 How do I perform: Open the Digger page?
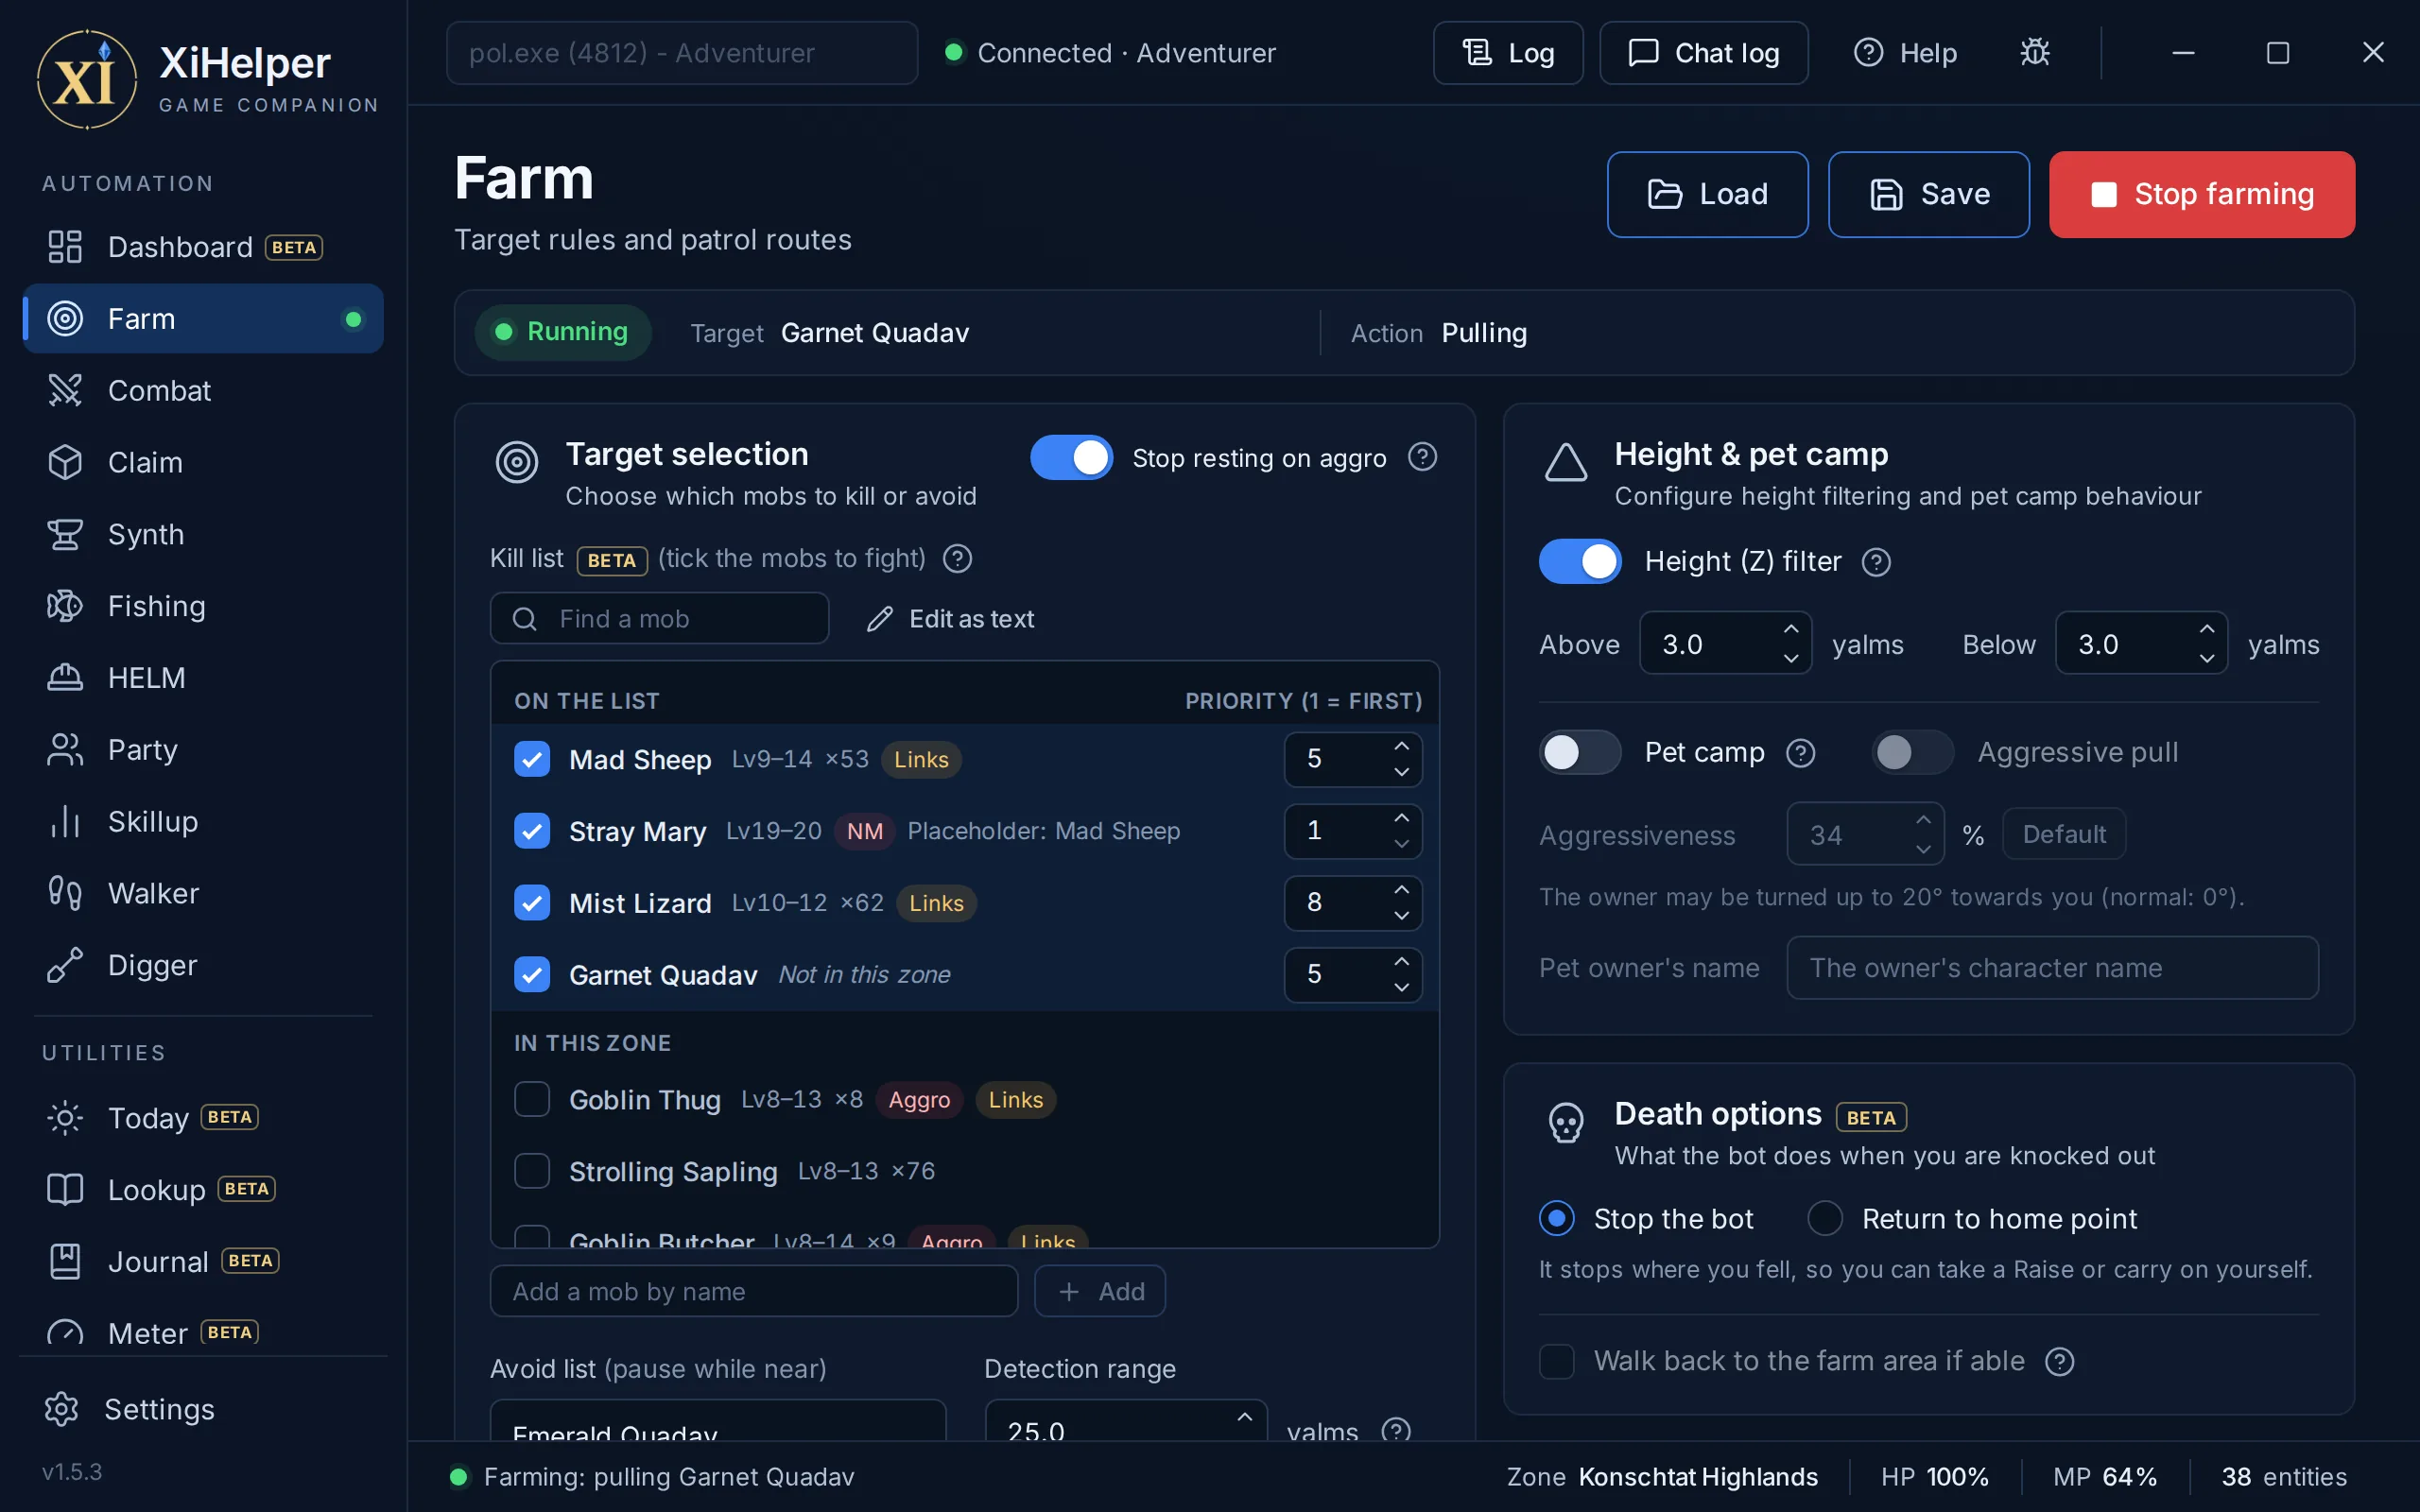(x=203, y=965)
